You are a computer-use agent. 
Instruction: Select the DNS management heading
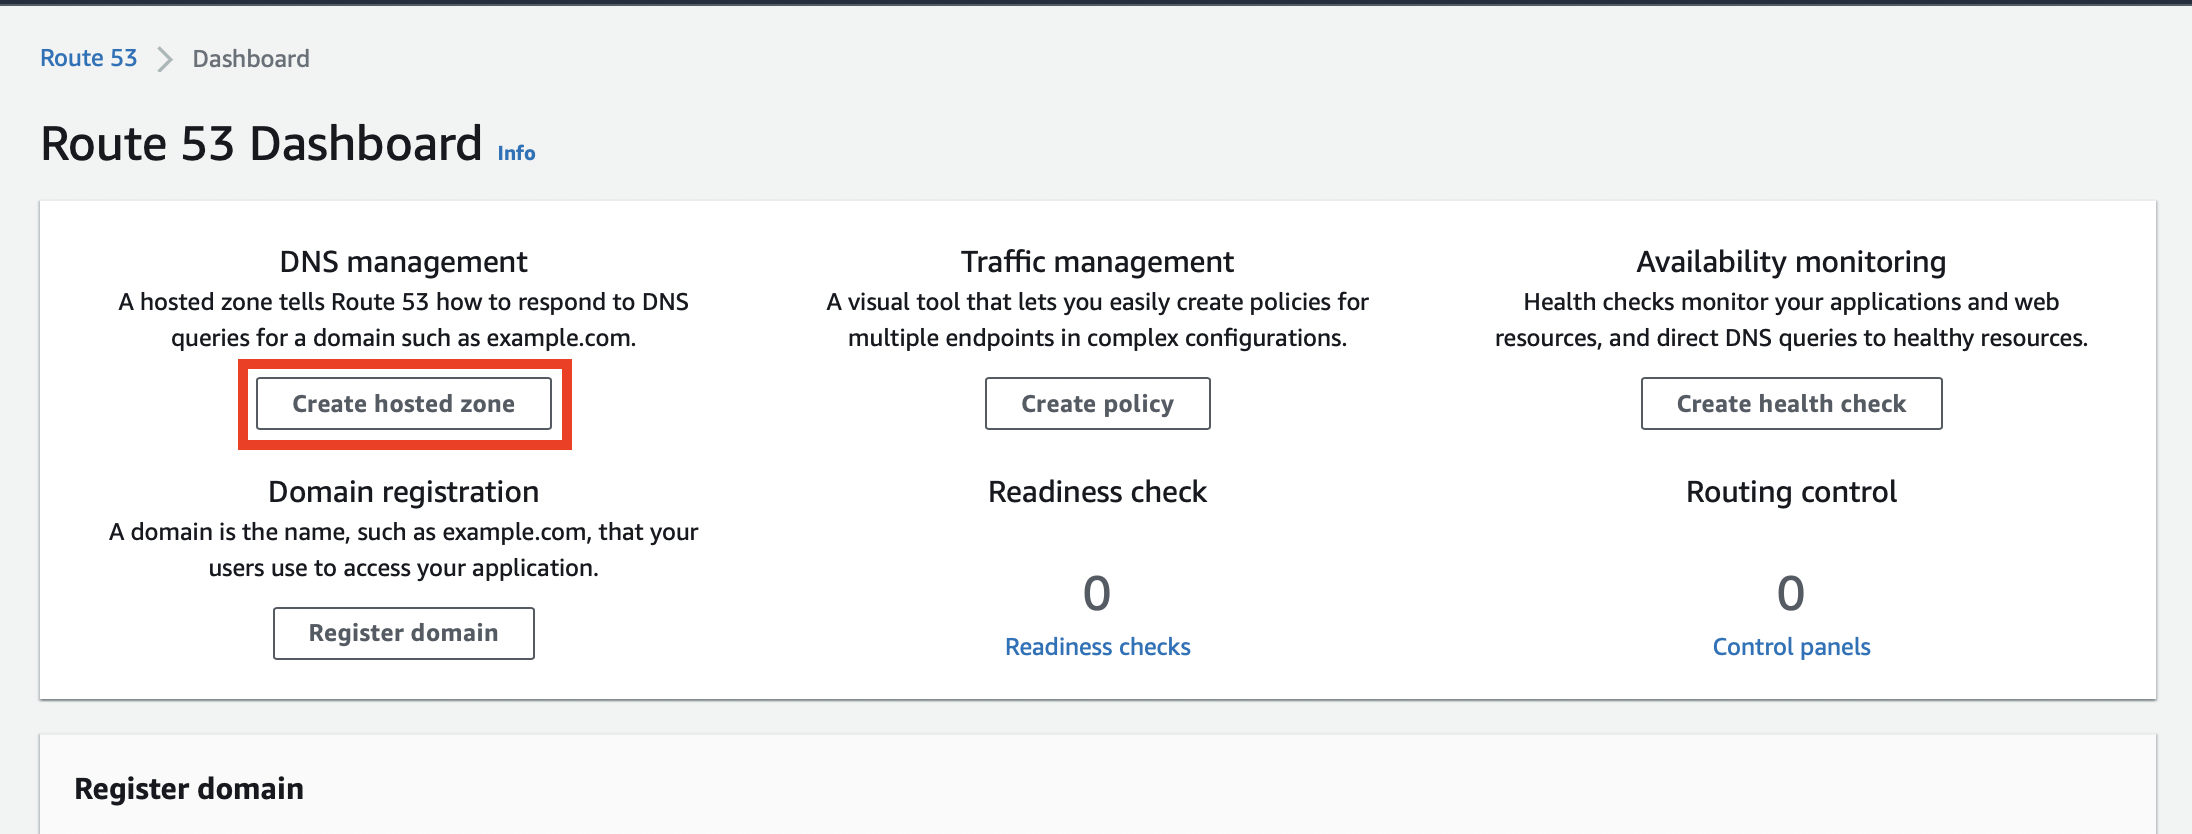pyautogui.click(x=404, y=262)
